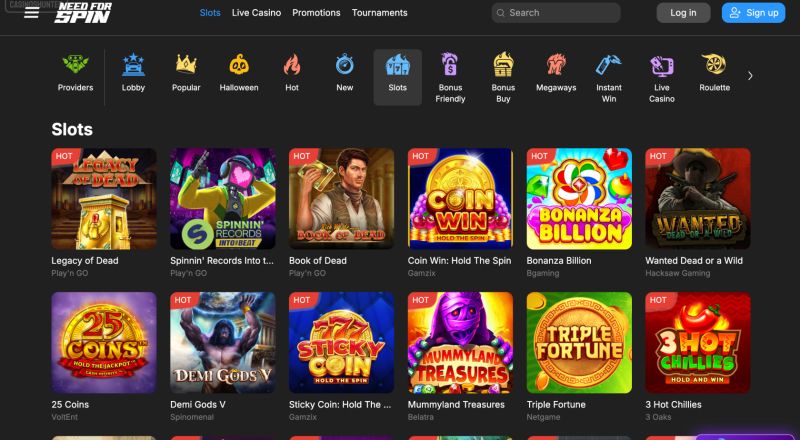This screenshot has width=800, height=440.
Task: Open the Promotions tab
Action: [316, 13]
